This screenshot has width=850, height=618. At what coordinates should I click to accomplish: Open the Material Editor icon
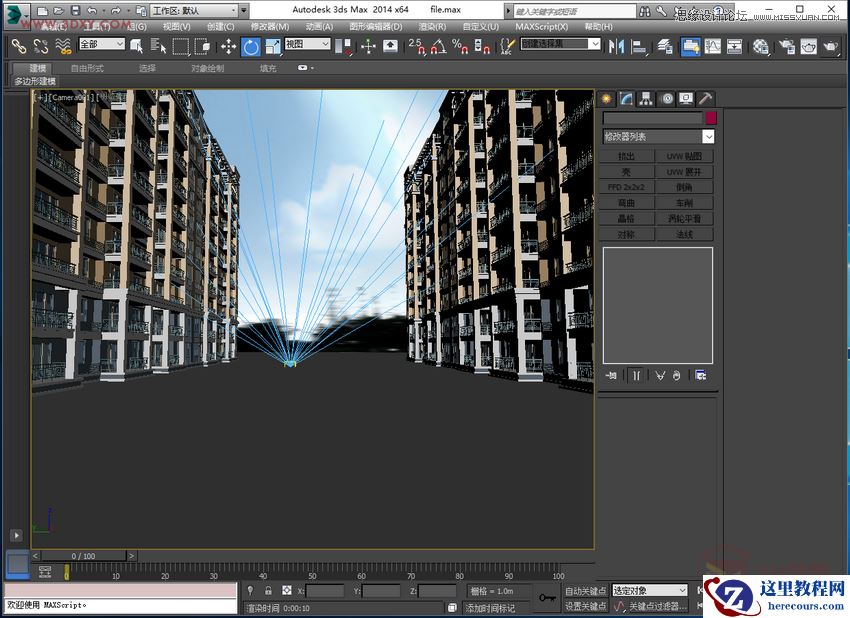[x=758, y=47]
